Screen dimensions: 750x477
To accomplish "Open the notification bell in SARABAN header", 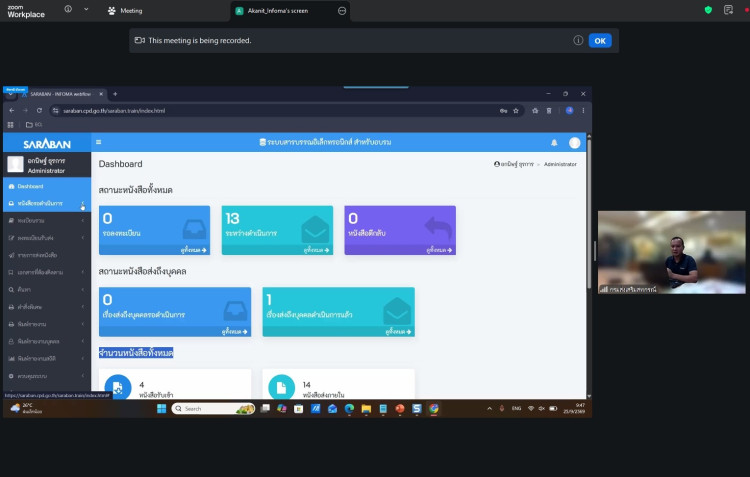I will [554, 143].
